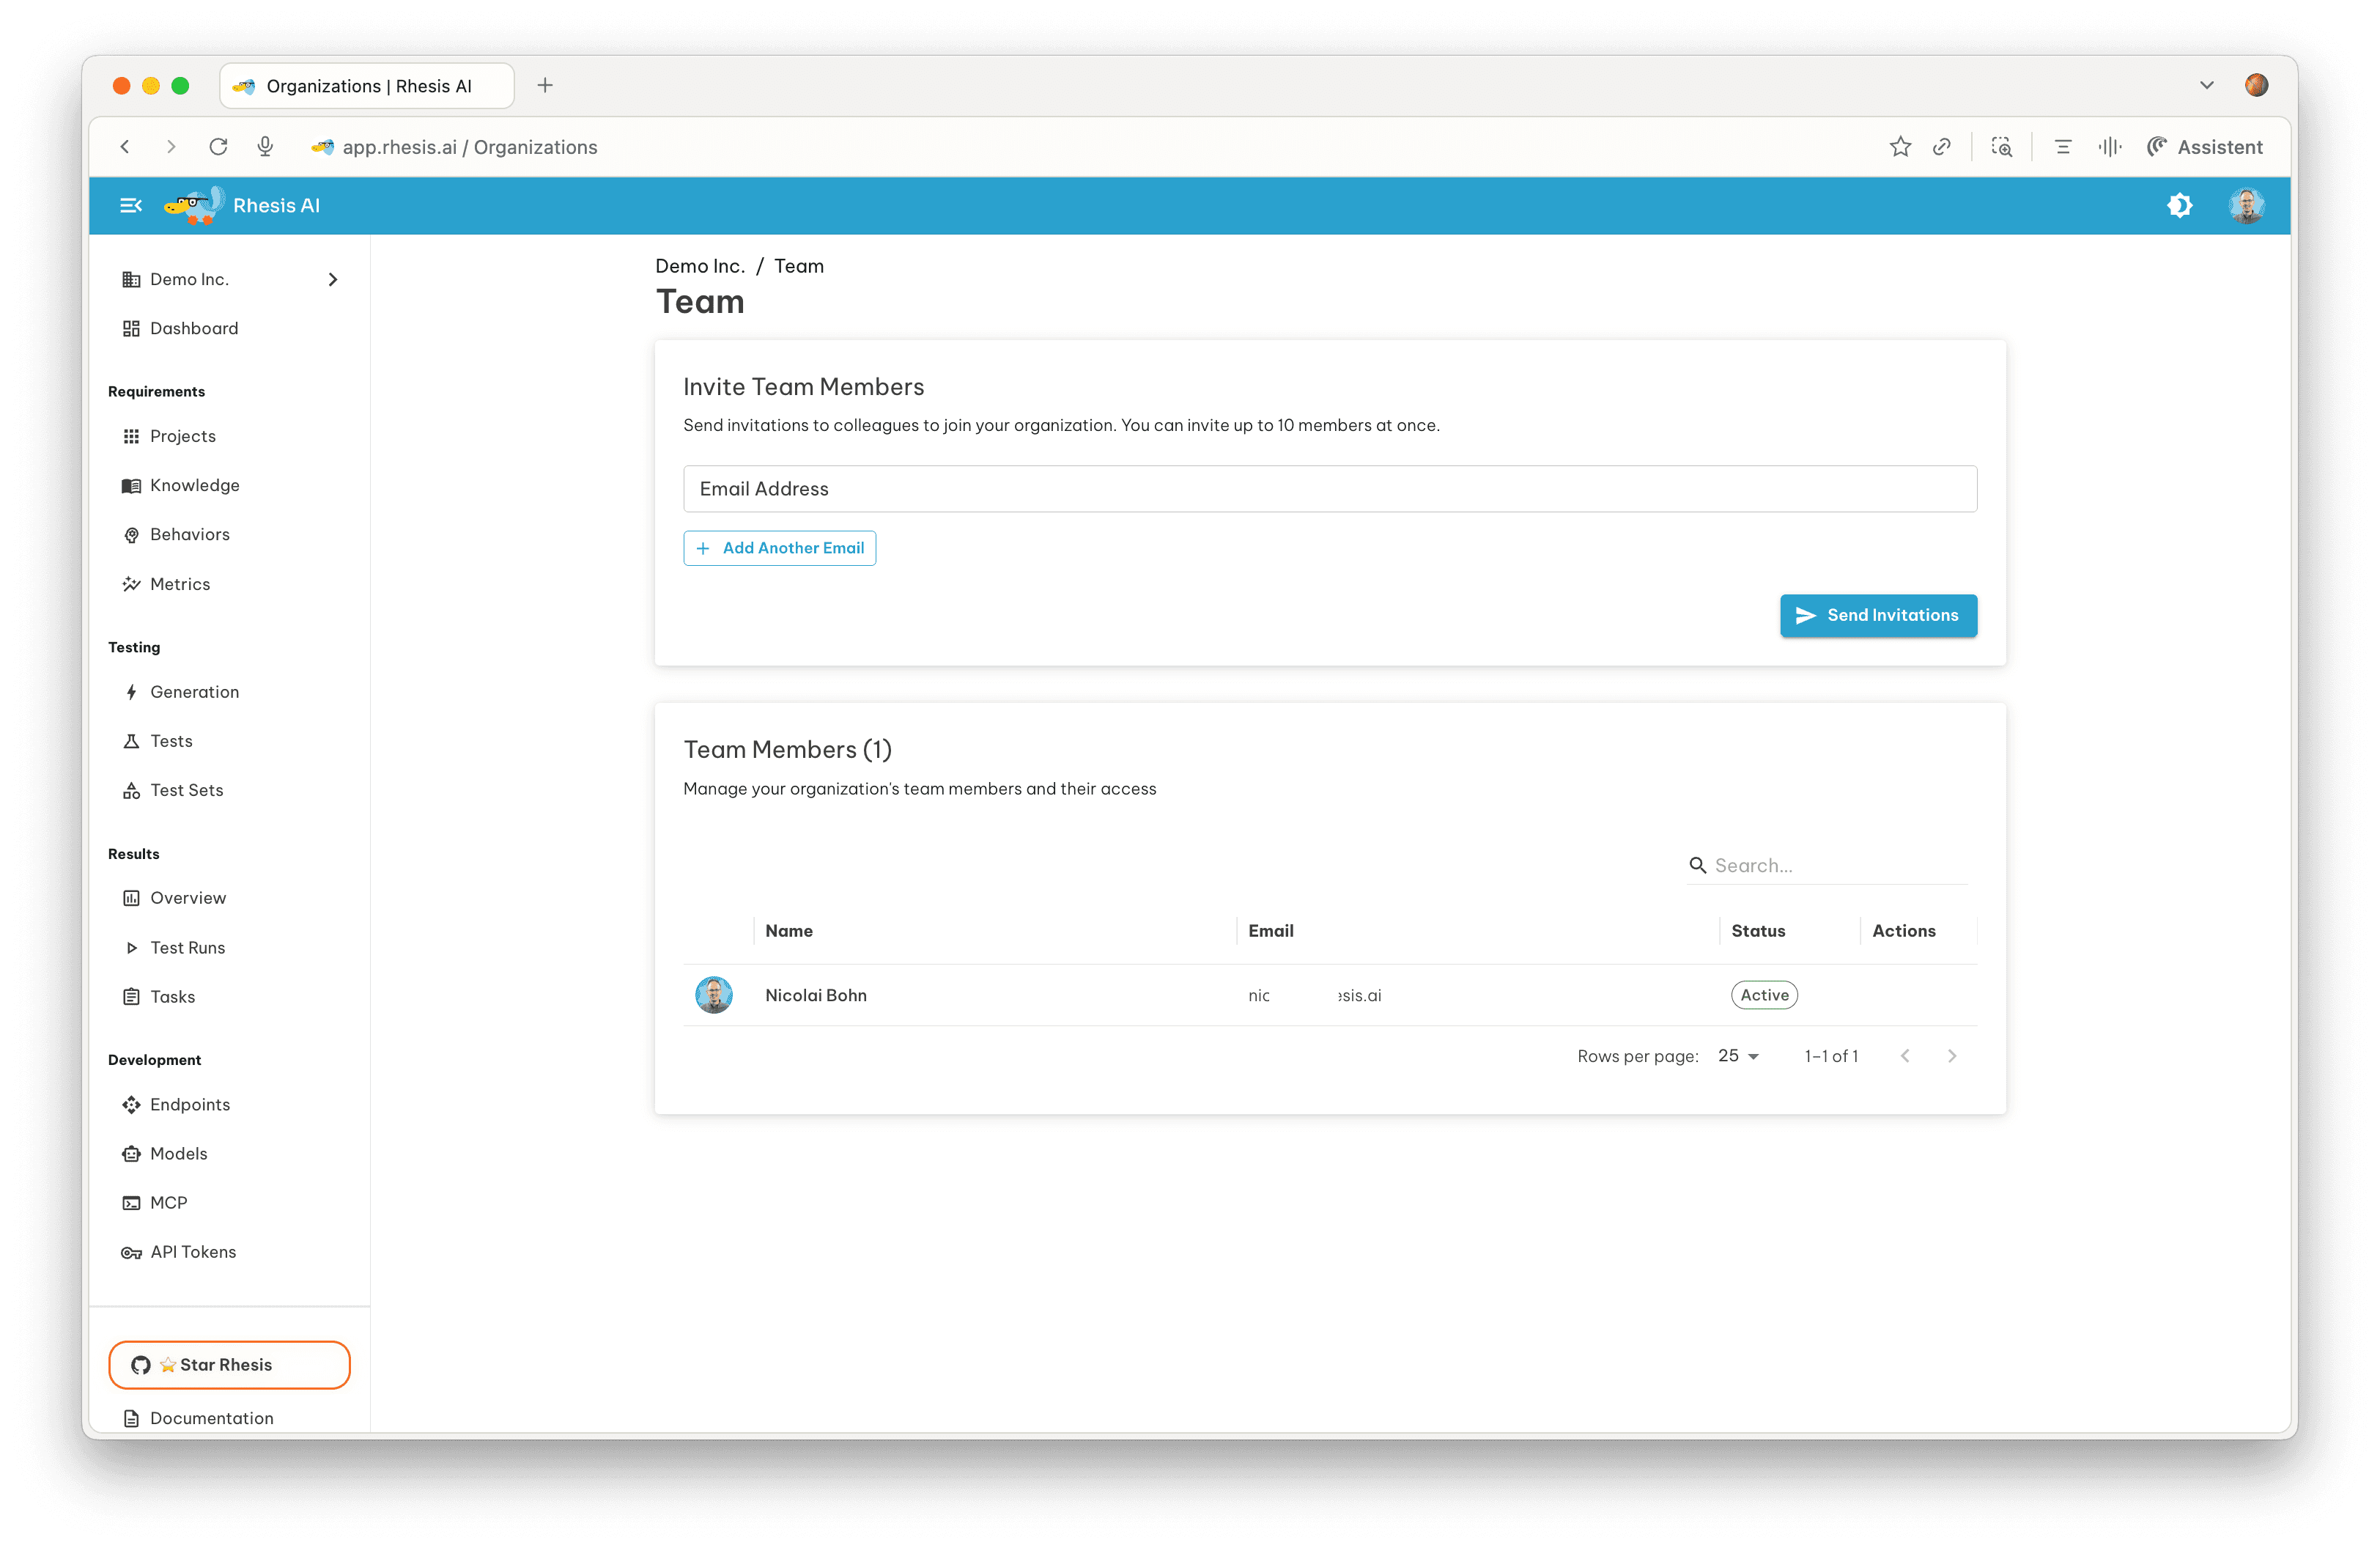The image size is (2380, 1548).
Task: Open Behaviors under Requirements
Action: (x=190, y=534)
